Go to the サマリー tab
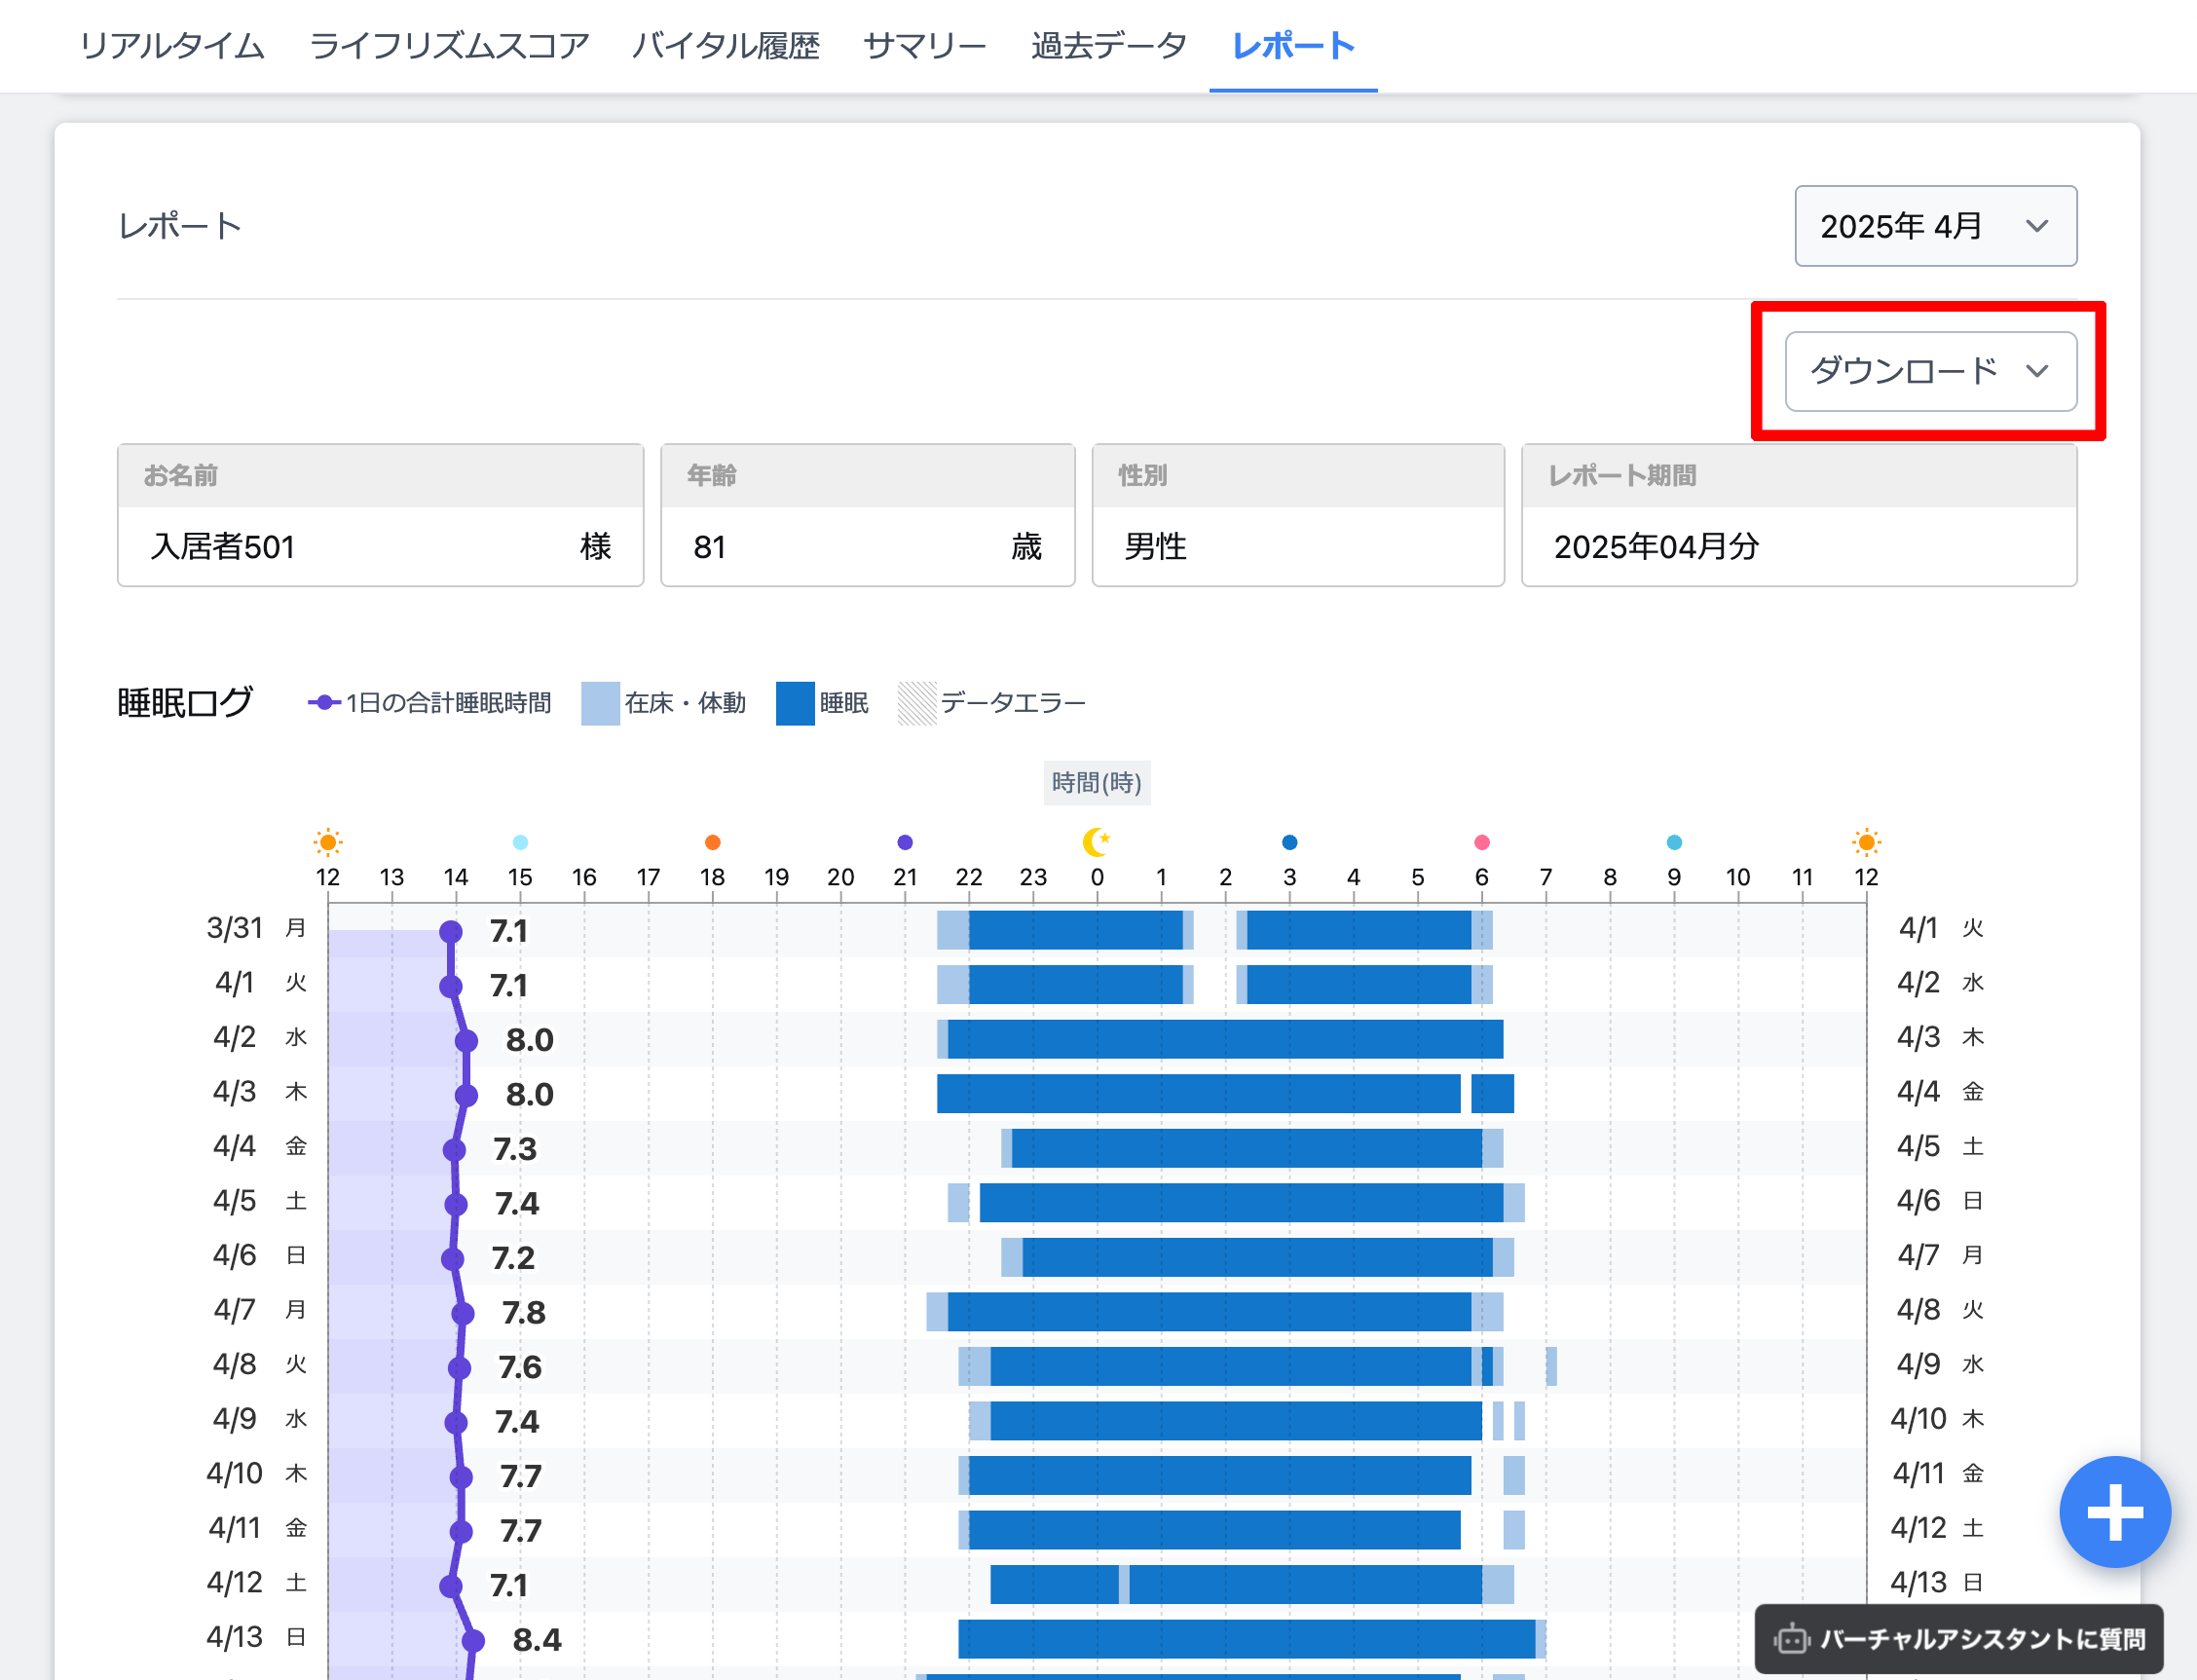 tap(925, 46)
